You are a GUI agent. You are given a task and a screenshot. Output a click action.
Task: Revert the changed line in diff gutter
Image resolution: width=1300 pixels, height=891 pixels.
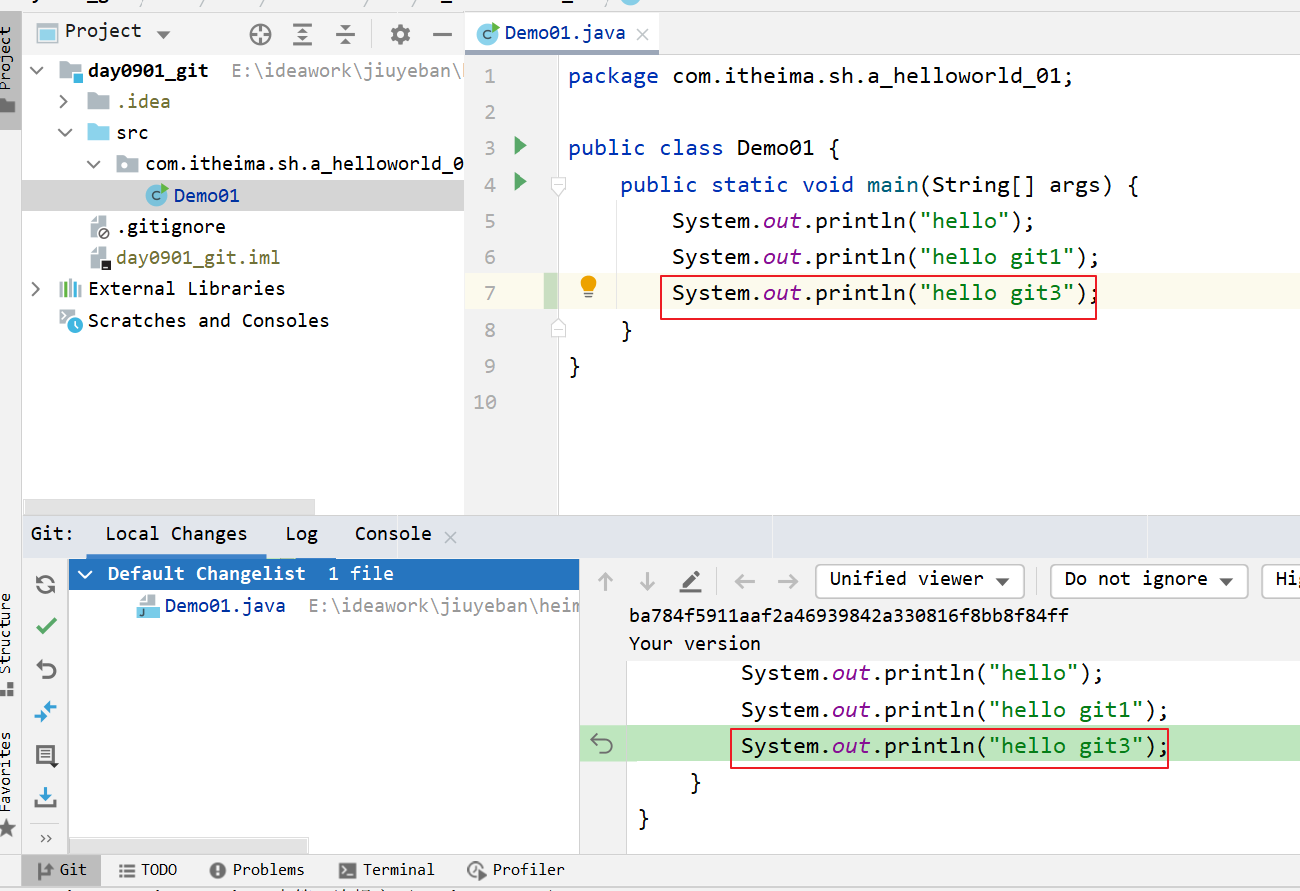[x=601, y=743]
